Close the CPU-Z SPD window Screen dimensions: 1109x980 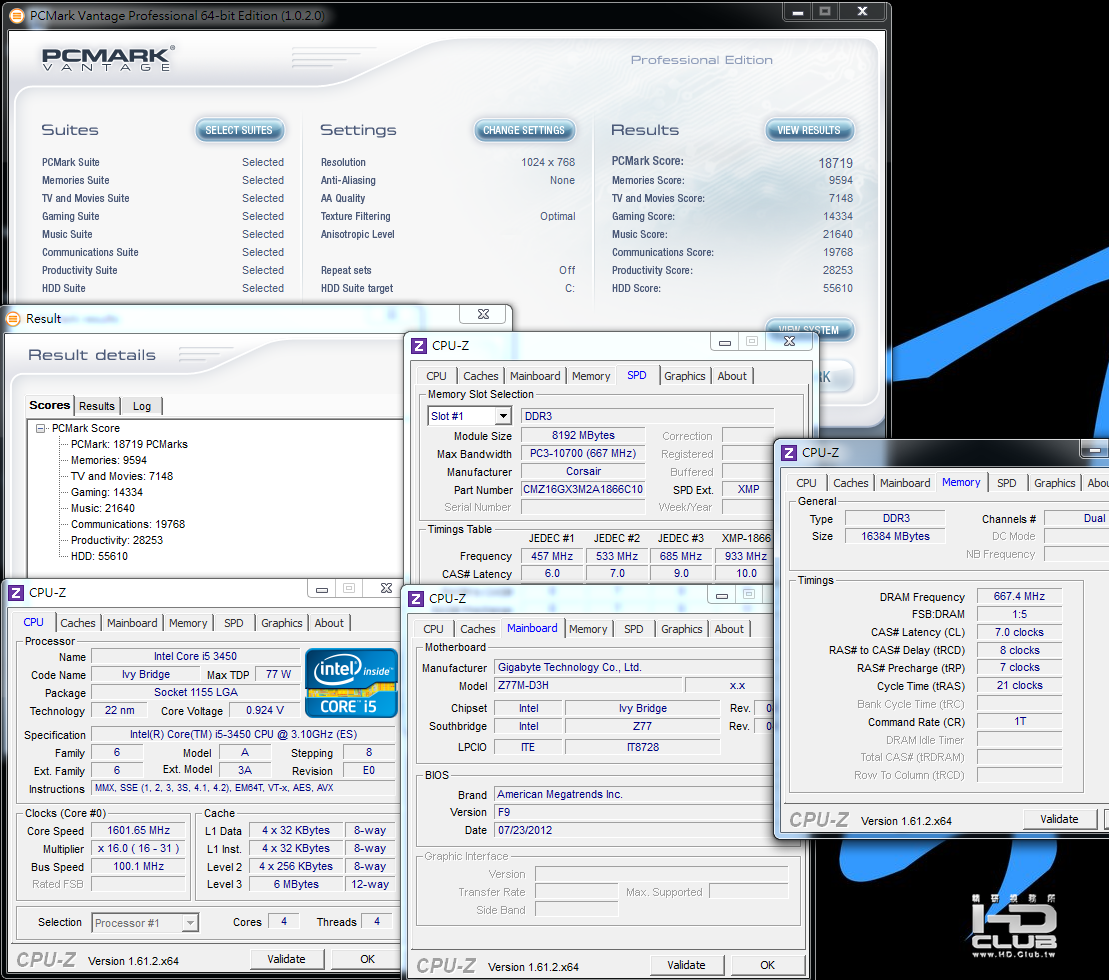pyautogui.click(x=790, y=342)
